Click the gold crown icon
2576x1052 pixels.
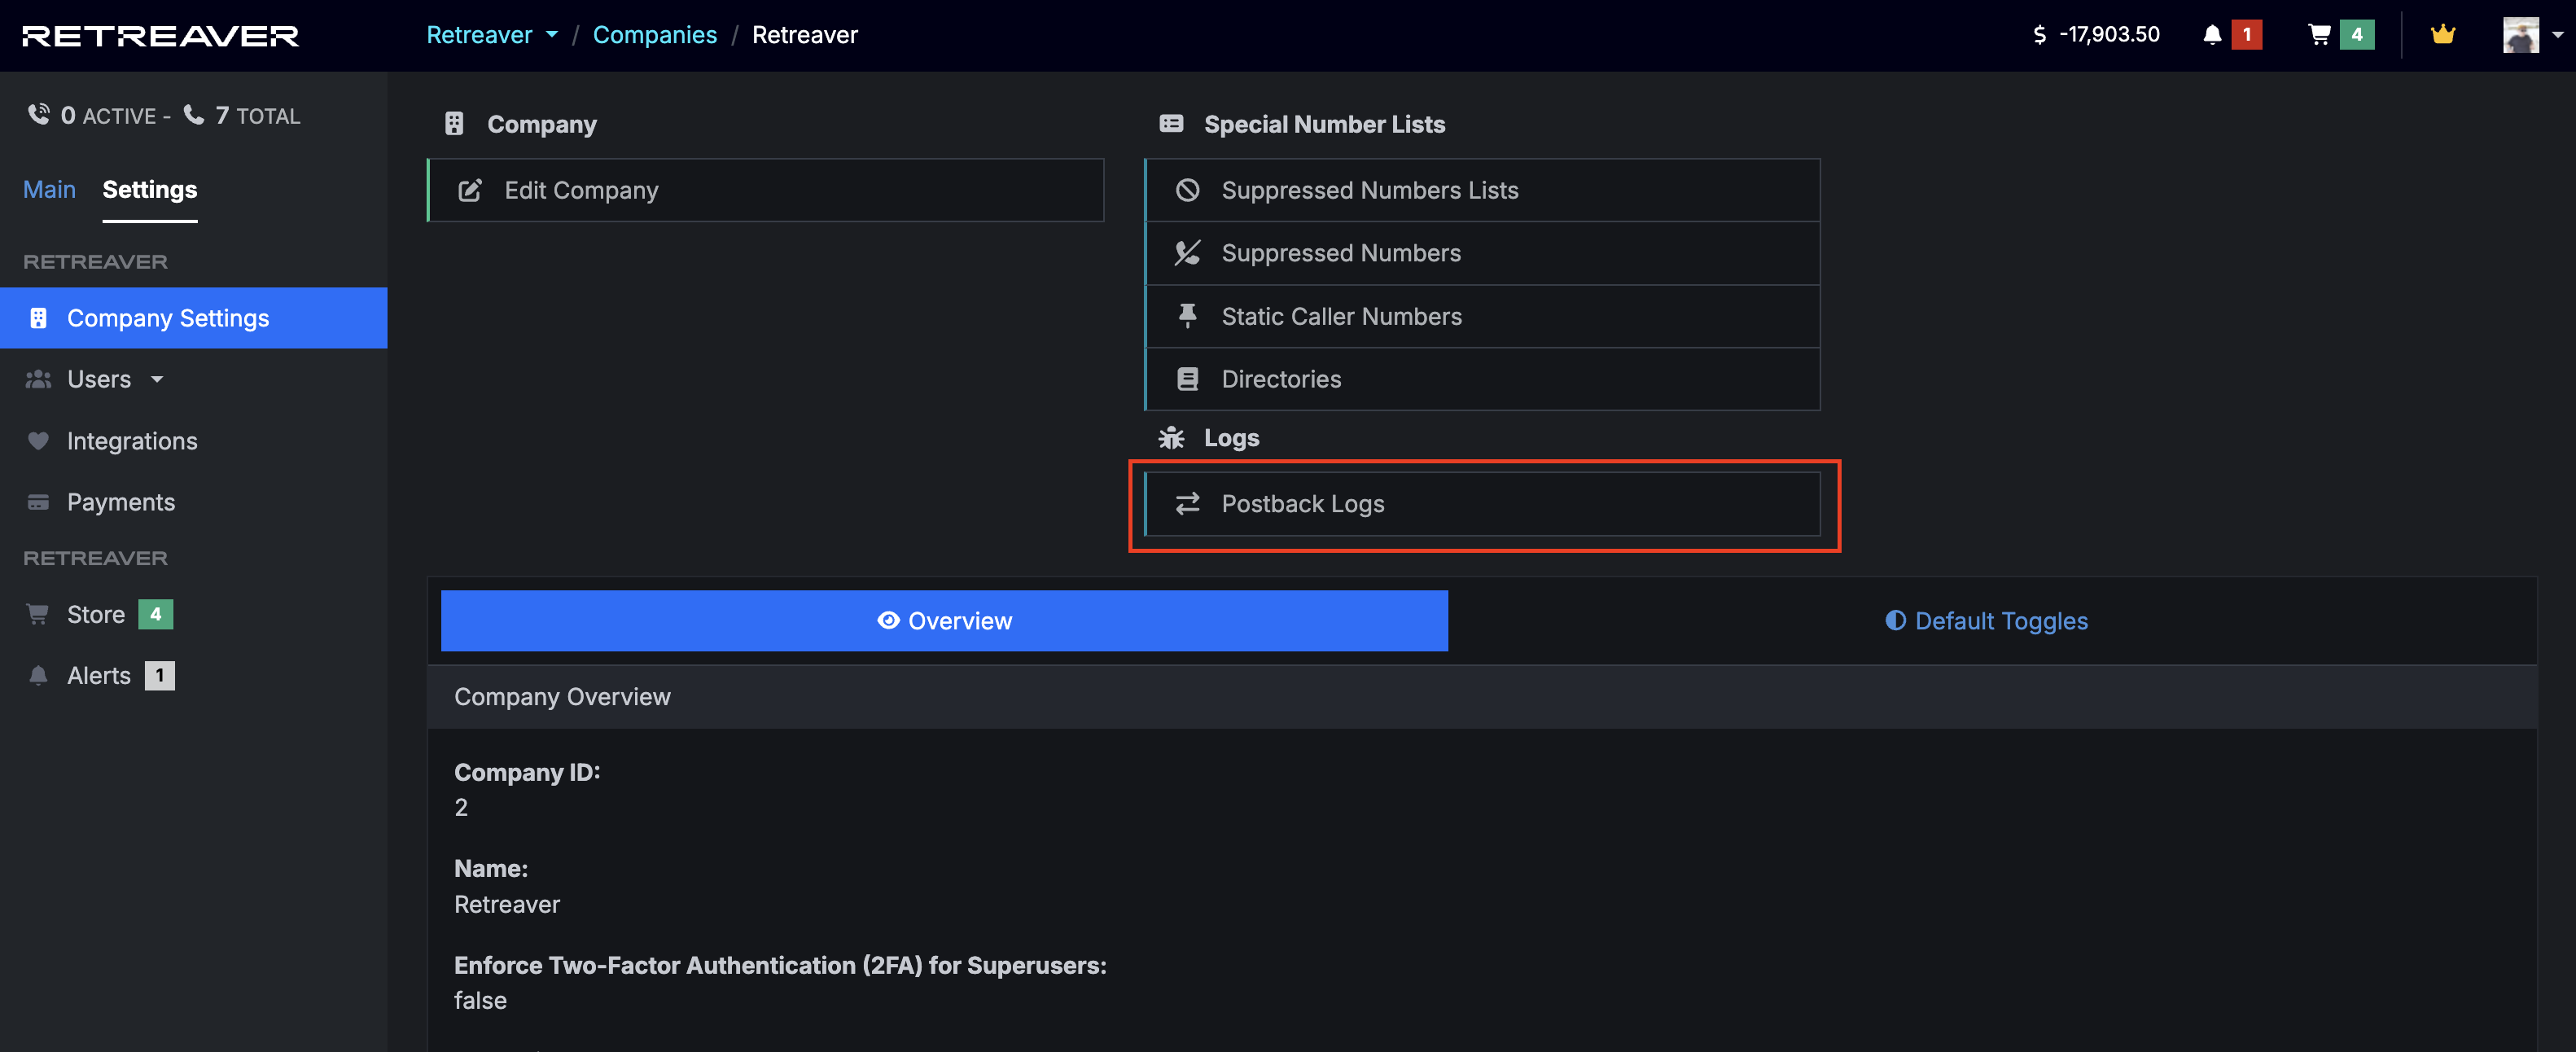pos(2443,35)
